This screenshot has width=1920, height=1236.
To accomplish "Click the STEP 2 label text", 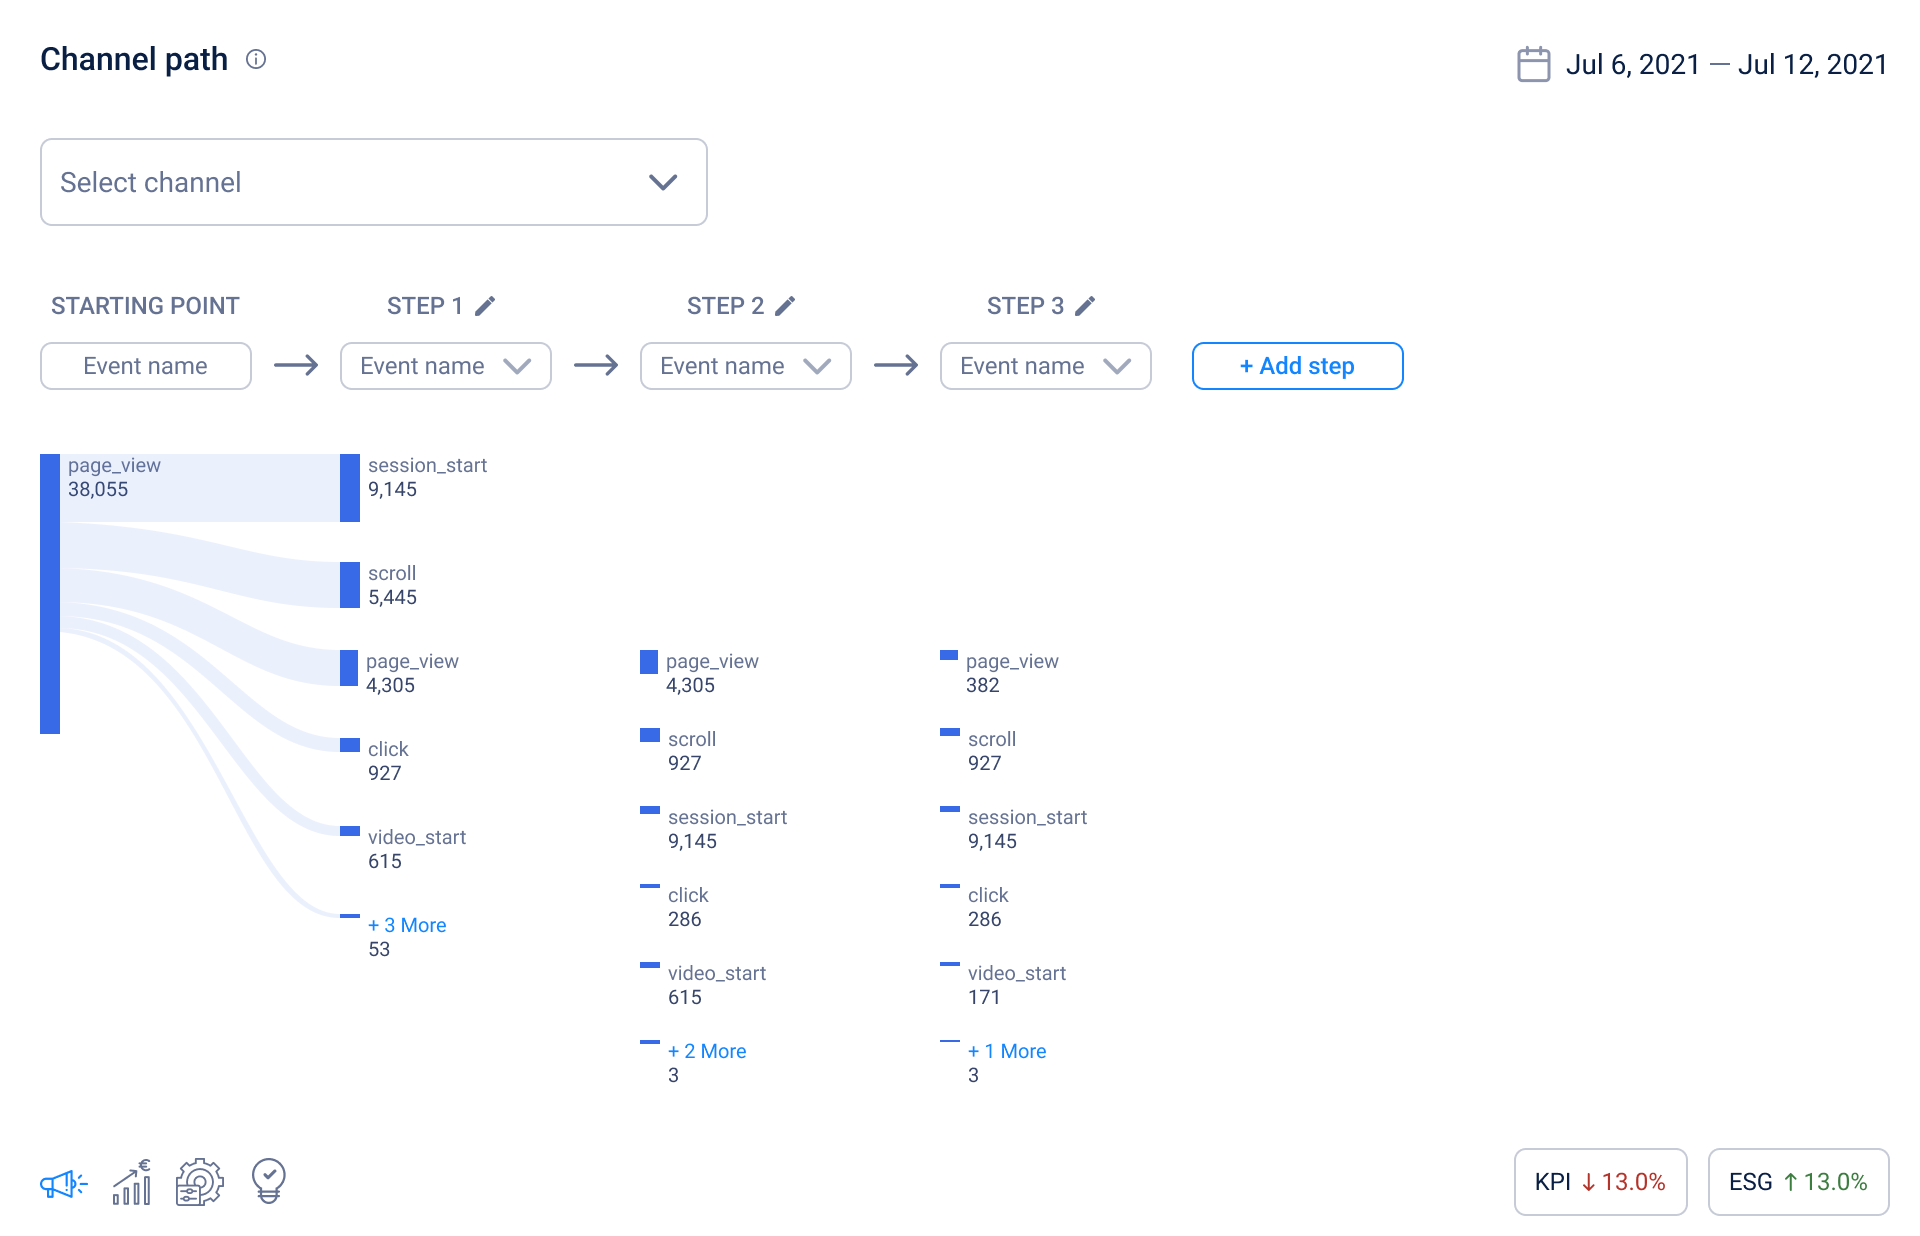I will click(x=725, y=306).
